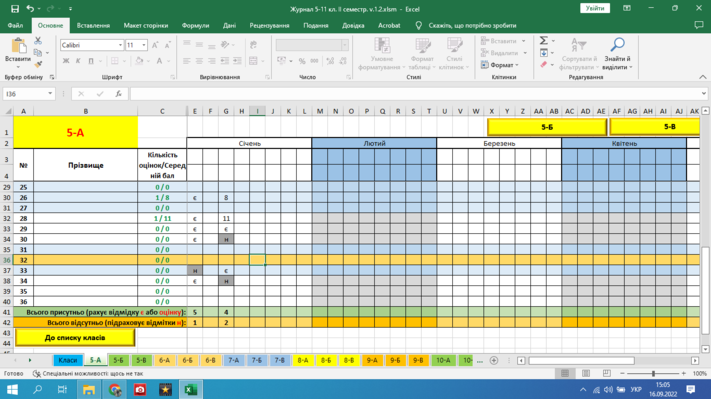This screenshot has height=399, width=711.
Task: Toggle italic (К) formatting
Action: [78, 61]
